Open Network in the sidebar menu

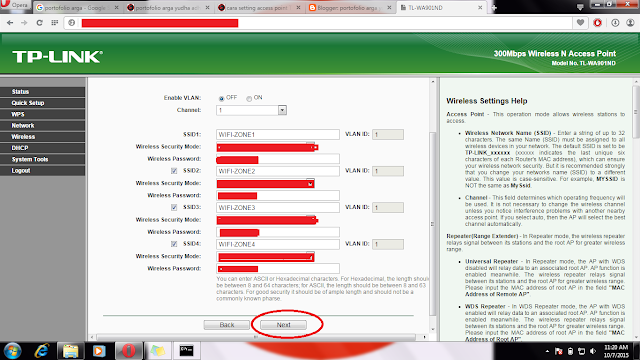[42, 125]
